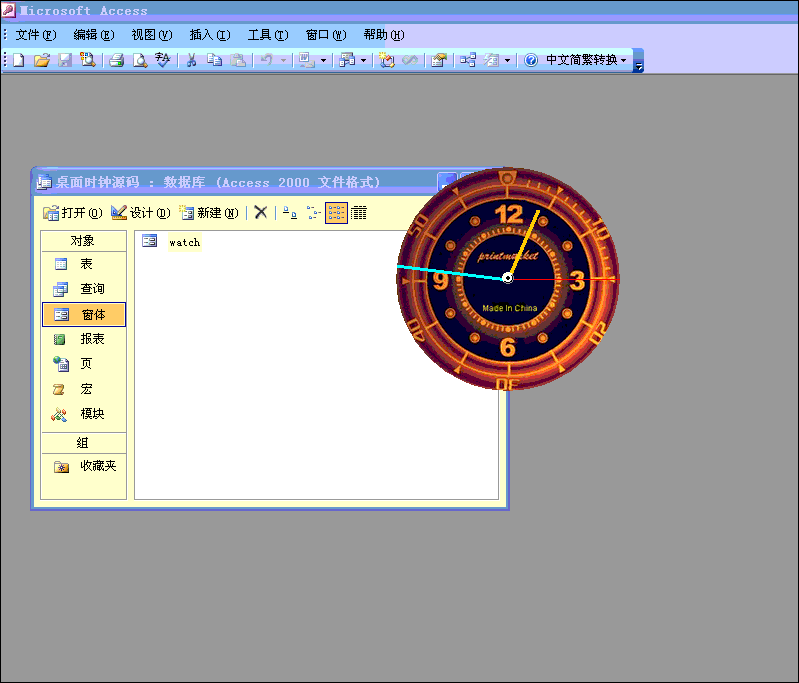The image size is (799, 683).
Task: Click the 桌面时钟源码 database window title bar
Action: point(234,182)
